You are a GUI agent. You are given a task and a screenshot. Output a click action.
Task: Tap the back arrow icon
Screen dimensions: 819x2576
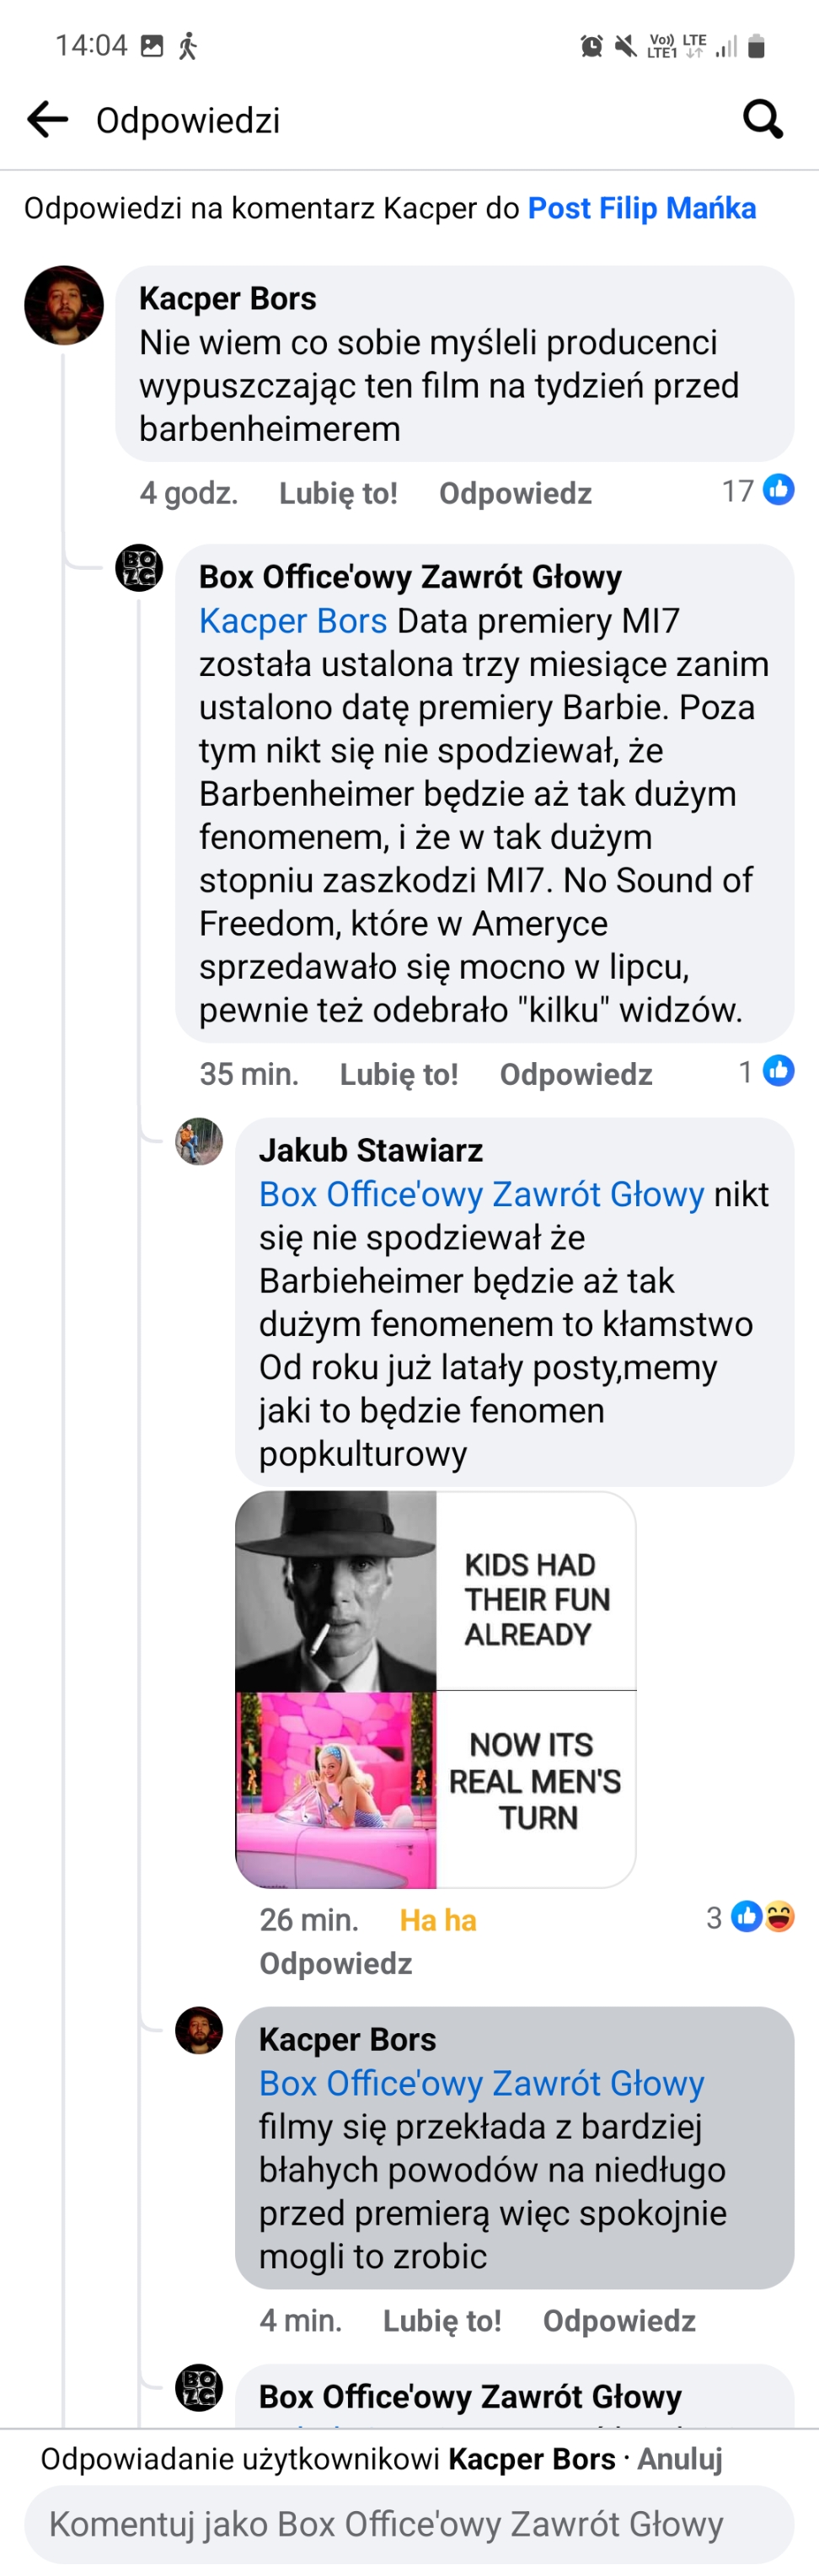(x=47, y=119)
